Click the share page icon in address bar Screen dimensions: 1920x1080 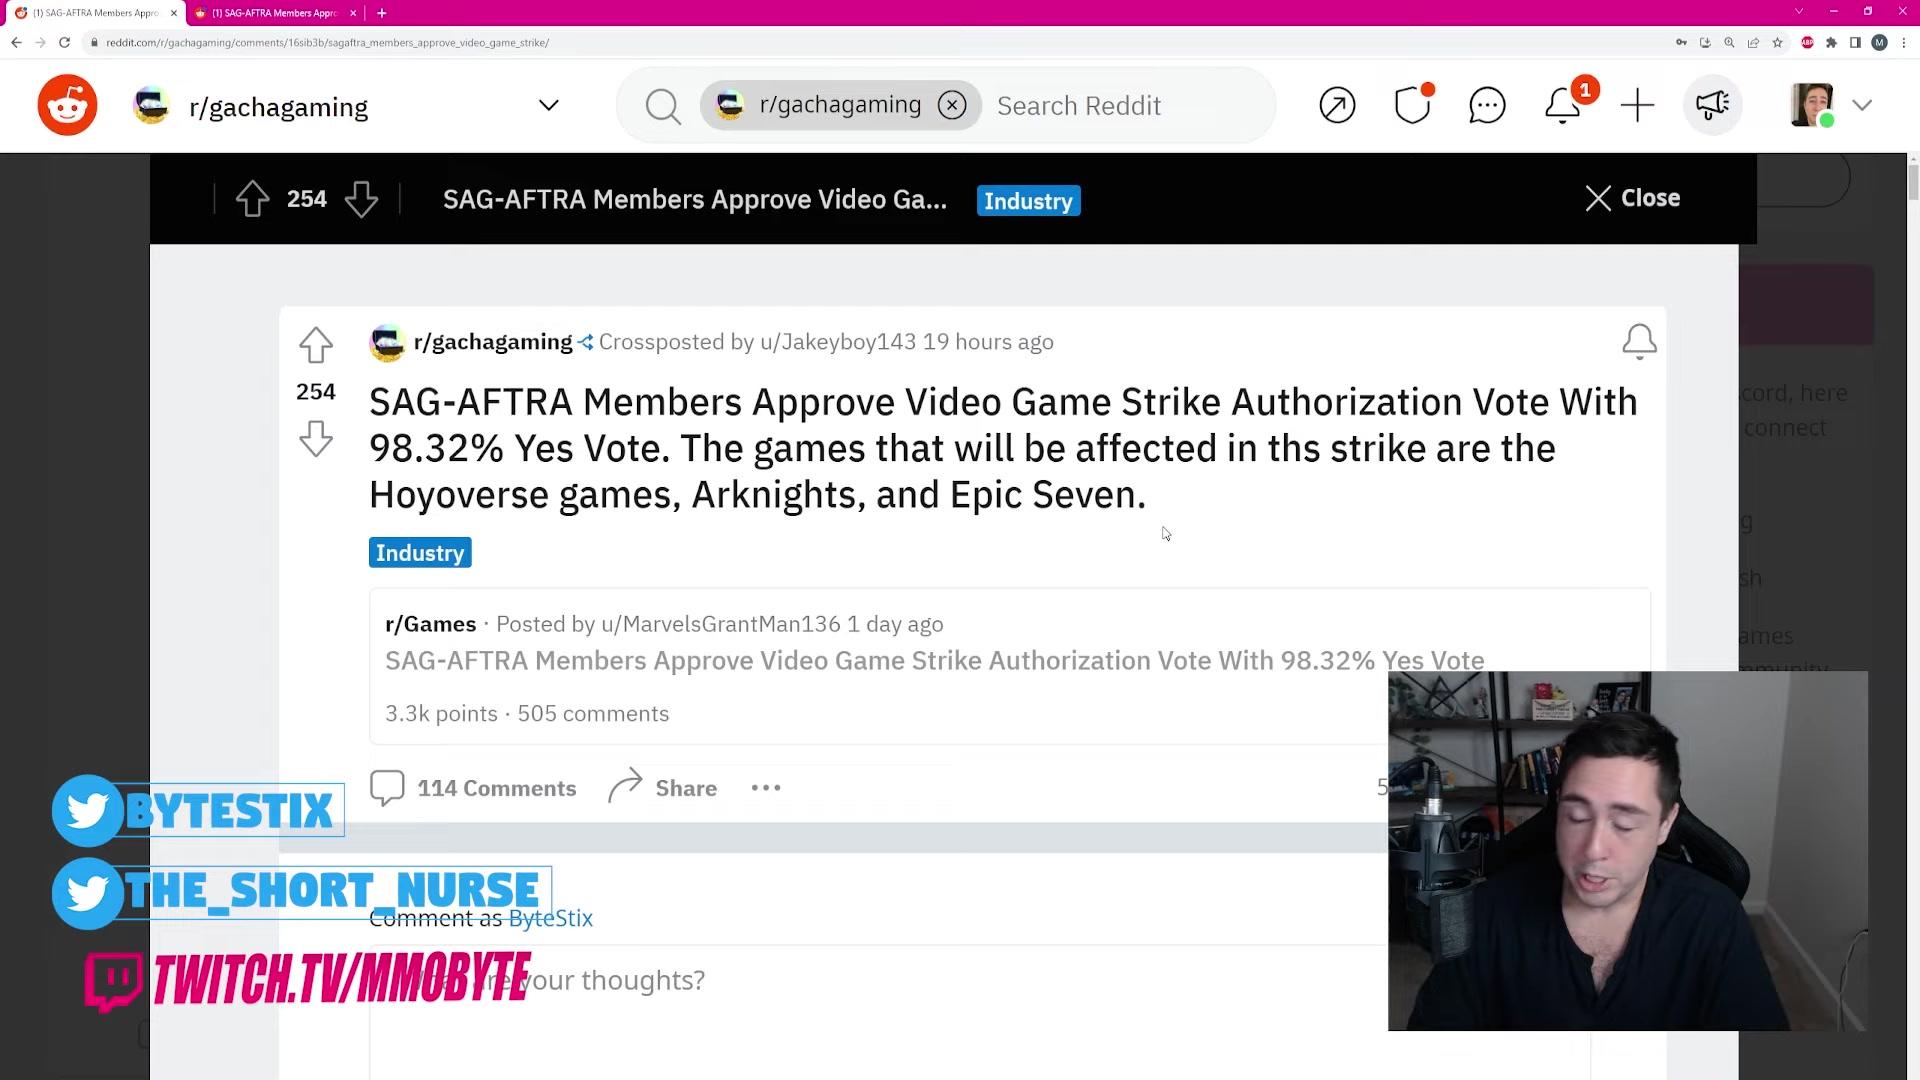pyautogui.click(x=1753, y=42)
